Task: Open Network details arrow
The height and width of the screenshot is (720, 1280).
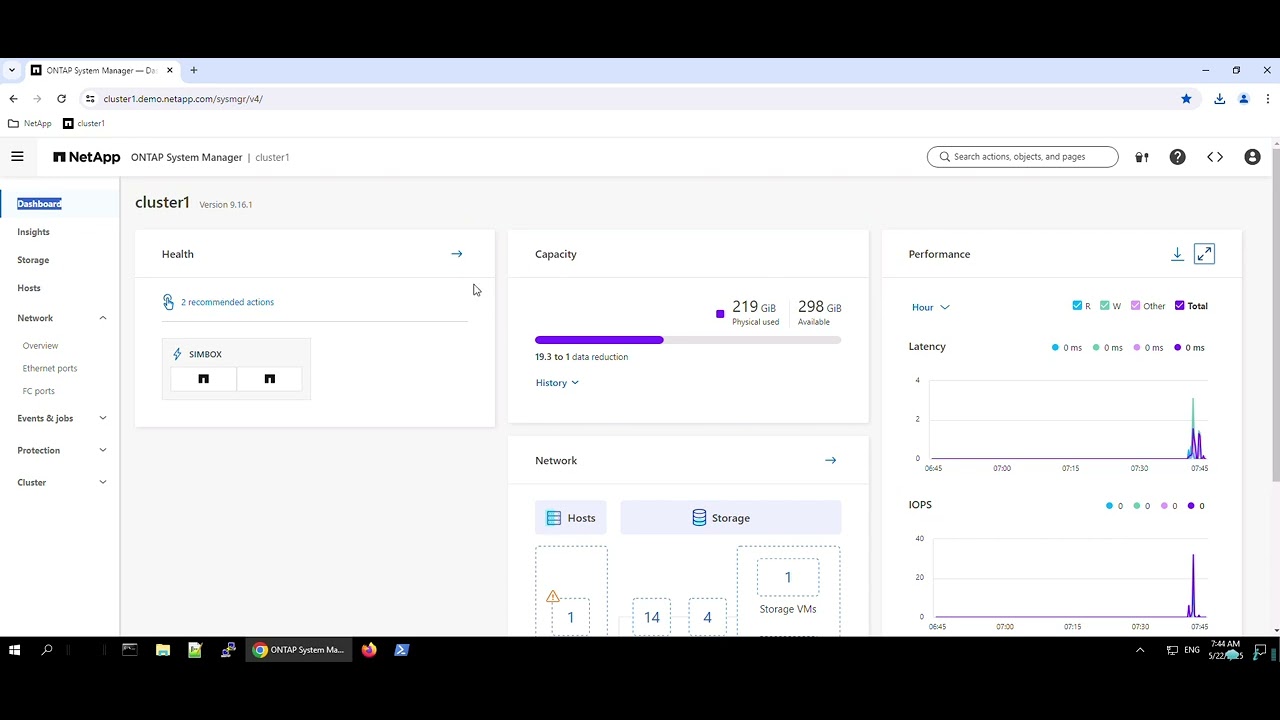Action: tap(830, 460)
